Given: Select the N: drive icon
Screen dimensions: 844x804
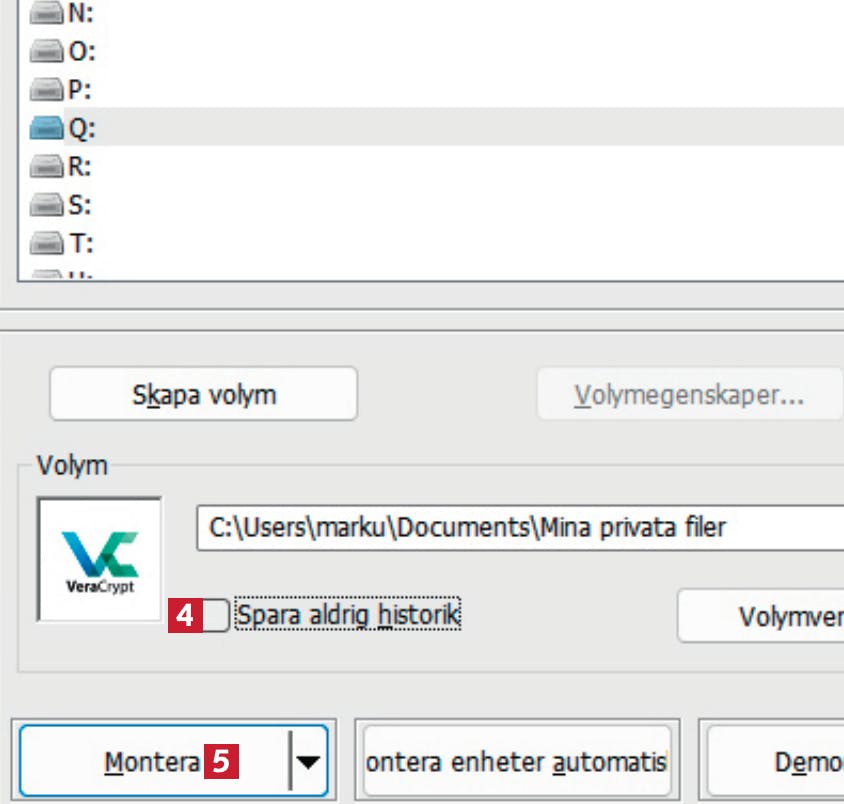Looking at the screenshot, I should tap(46, 13).
